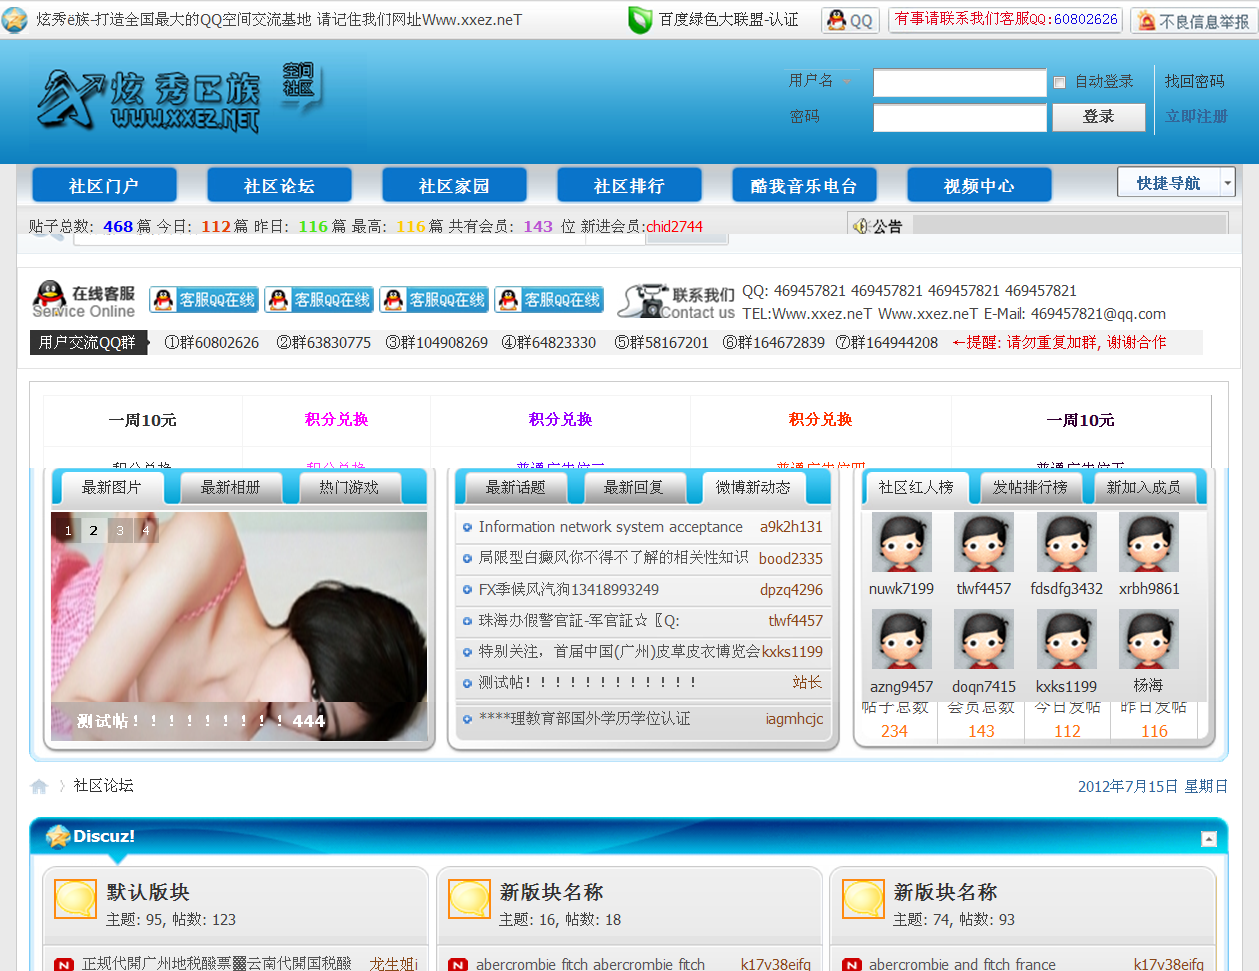Open the 社区家园 nav tab
Screen dimensions: 1259x971
point(454,186)
